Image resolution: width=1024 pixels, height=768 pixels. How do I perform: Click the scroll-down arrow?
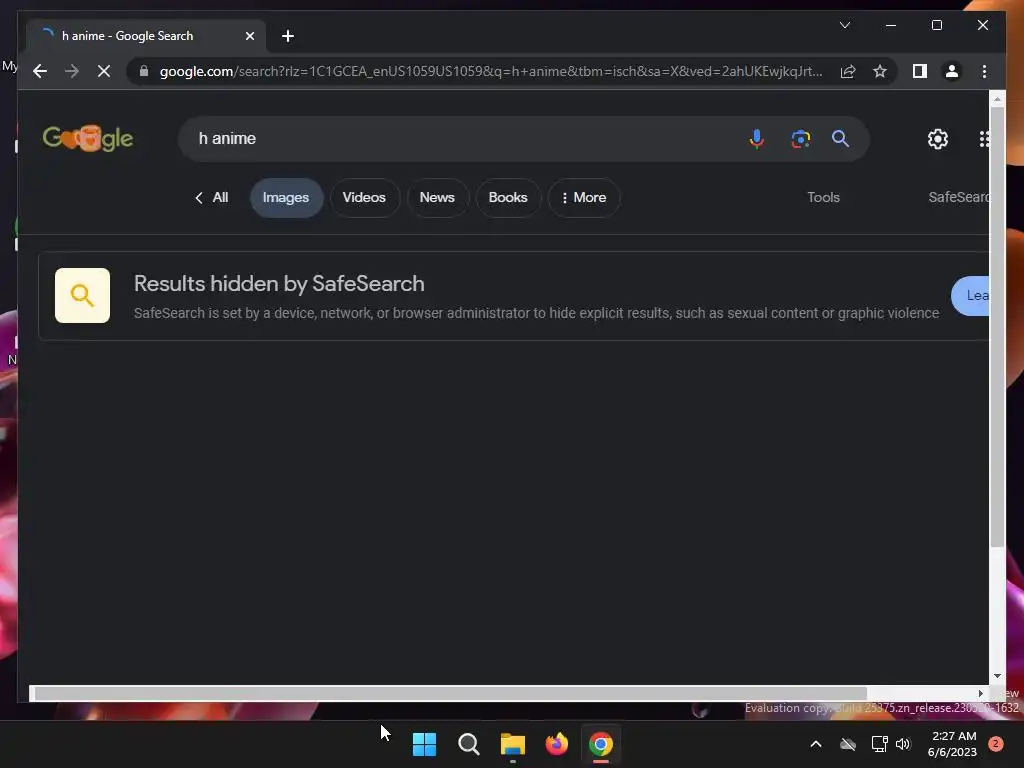pos(997,676)
